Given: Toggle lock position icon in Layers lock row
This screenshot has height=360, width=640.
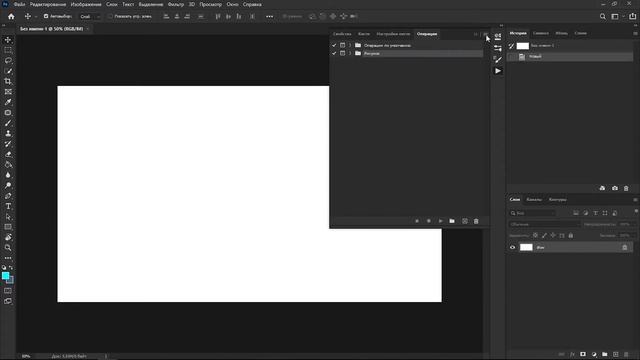Looking at the screenshot, I should point(553,236).
